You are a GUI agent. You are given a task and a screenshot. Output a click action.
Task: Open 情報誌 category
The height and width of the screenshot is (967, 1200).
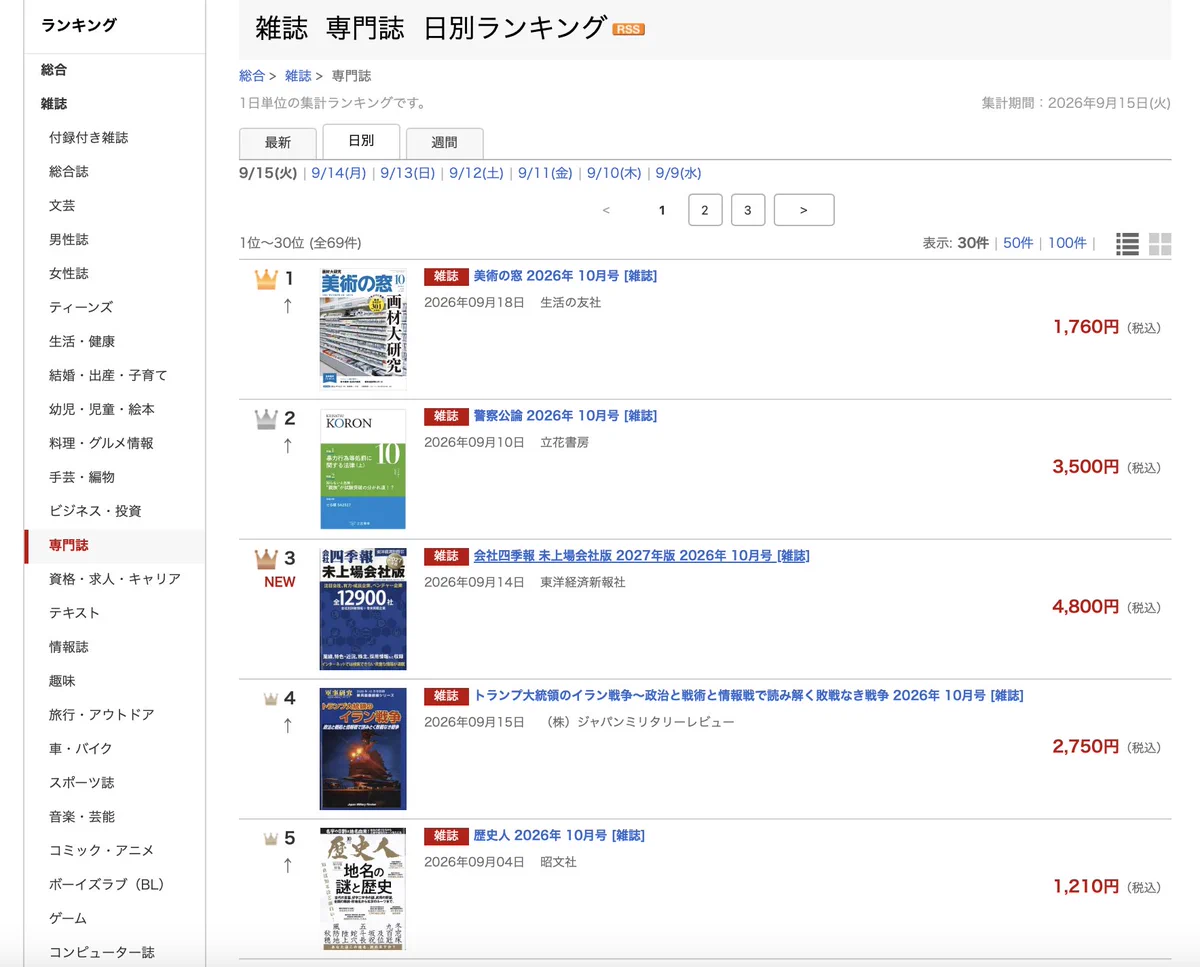point(69,648)
